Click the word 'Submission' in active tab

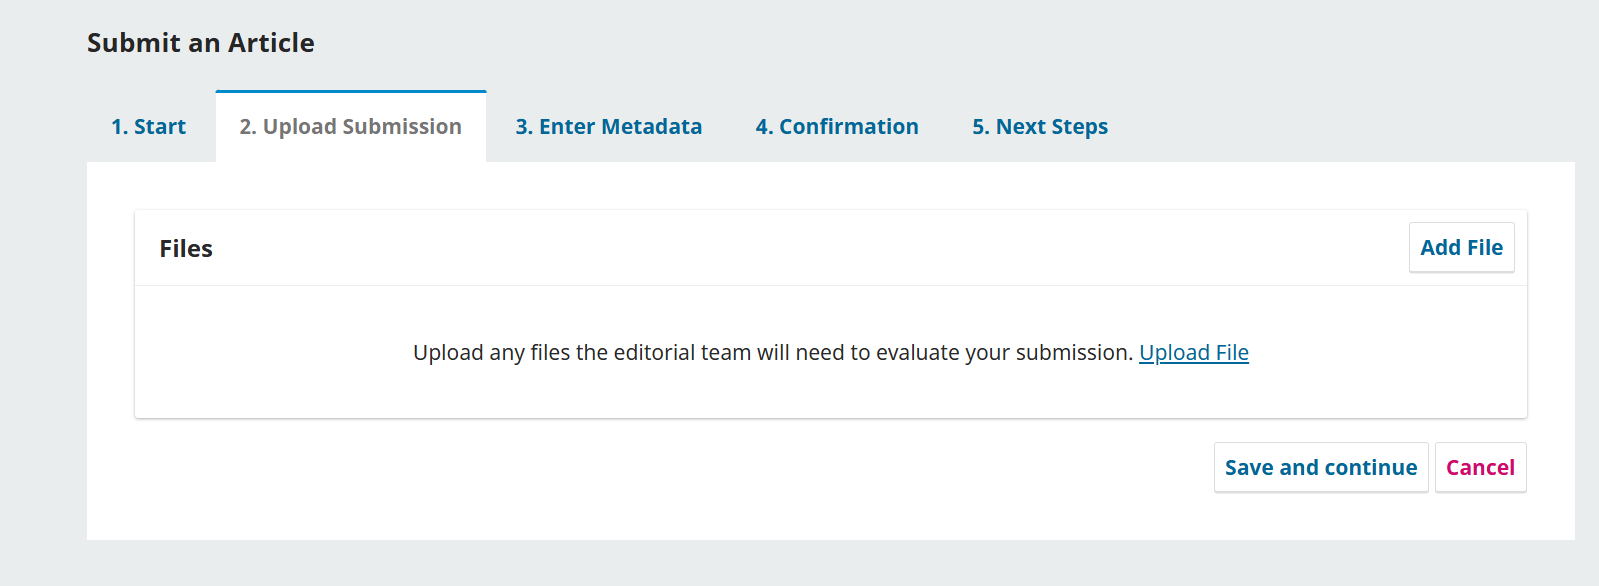(402, 127)
